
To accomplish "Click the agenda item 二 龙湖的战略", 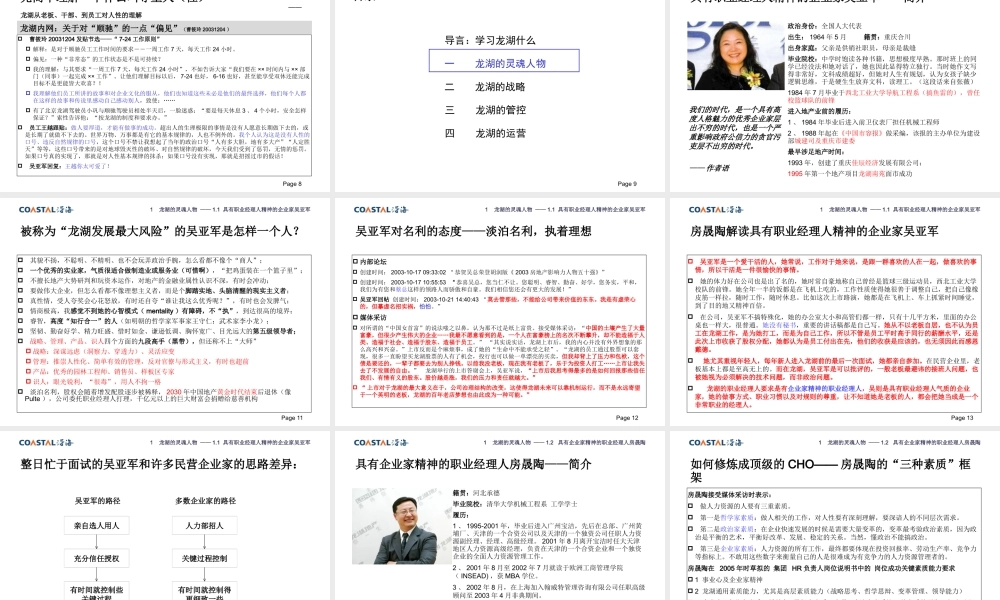I will [485, 87].
